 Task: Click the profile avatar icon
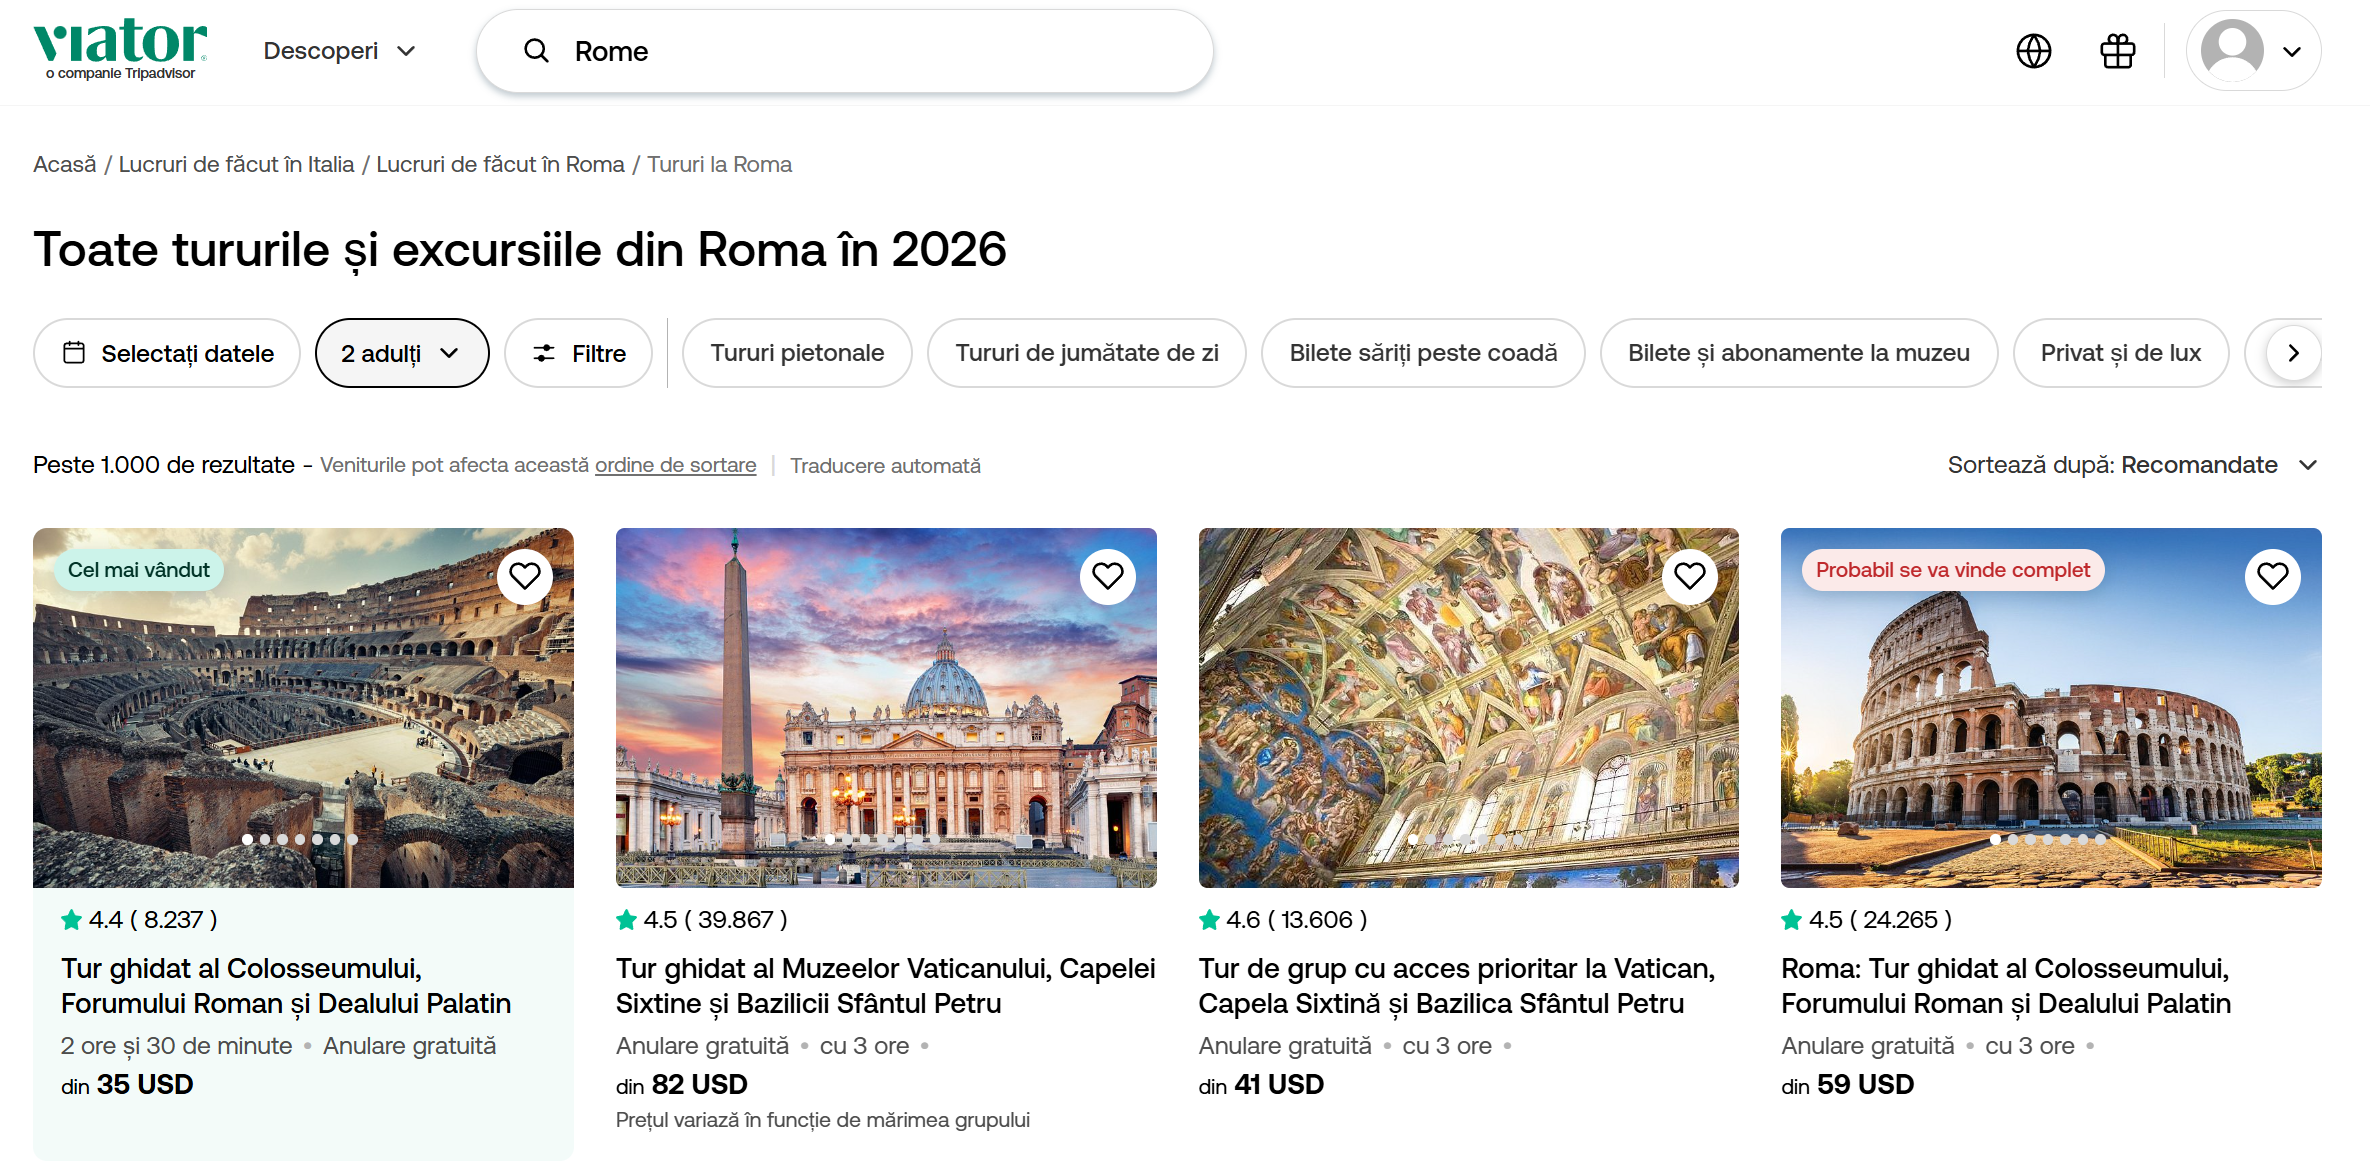tap(2232, 51)
